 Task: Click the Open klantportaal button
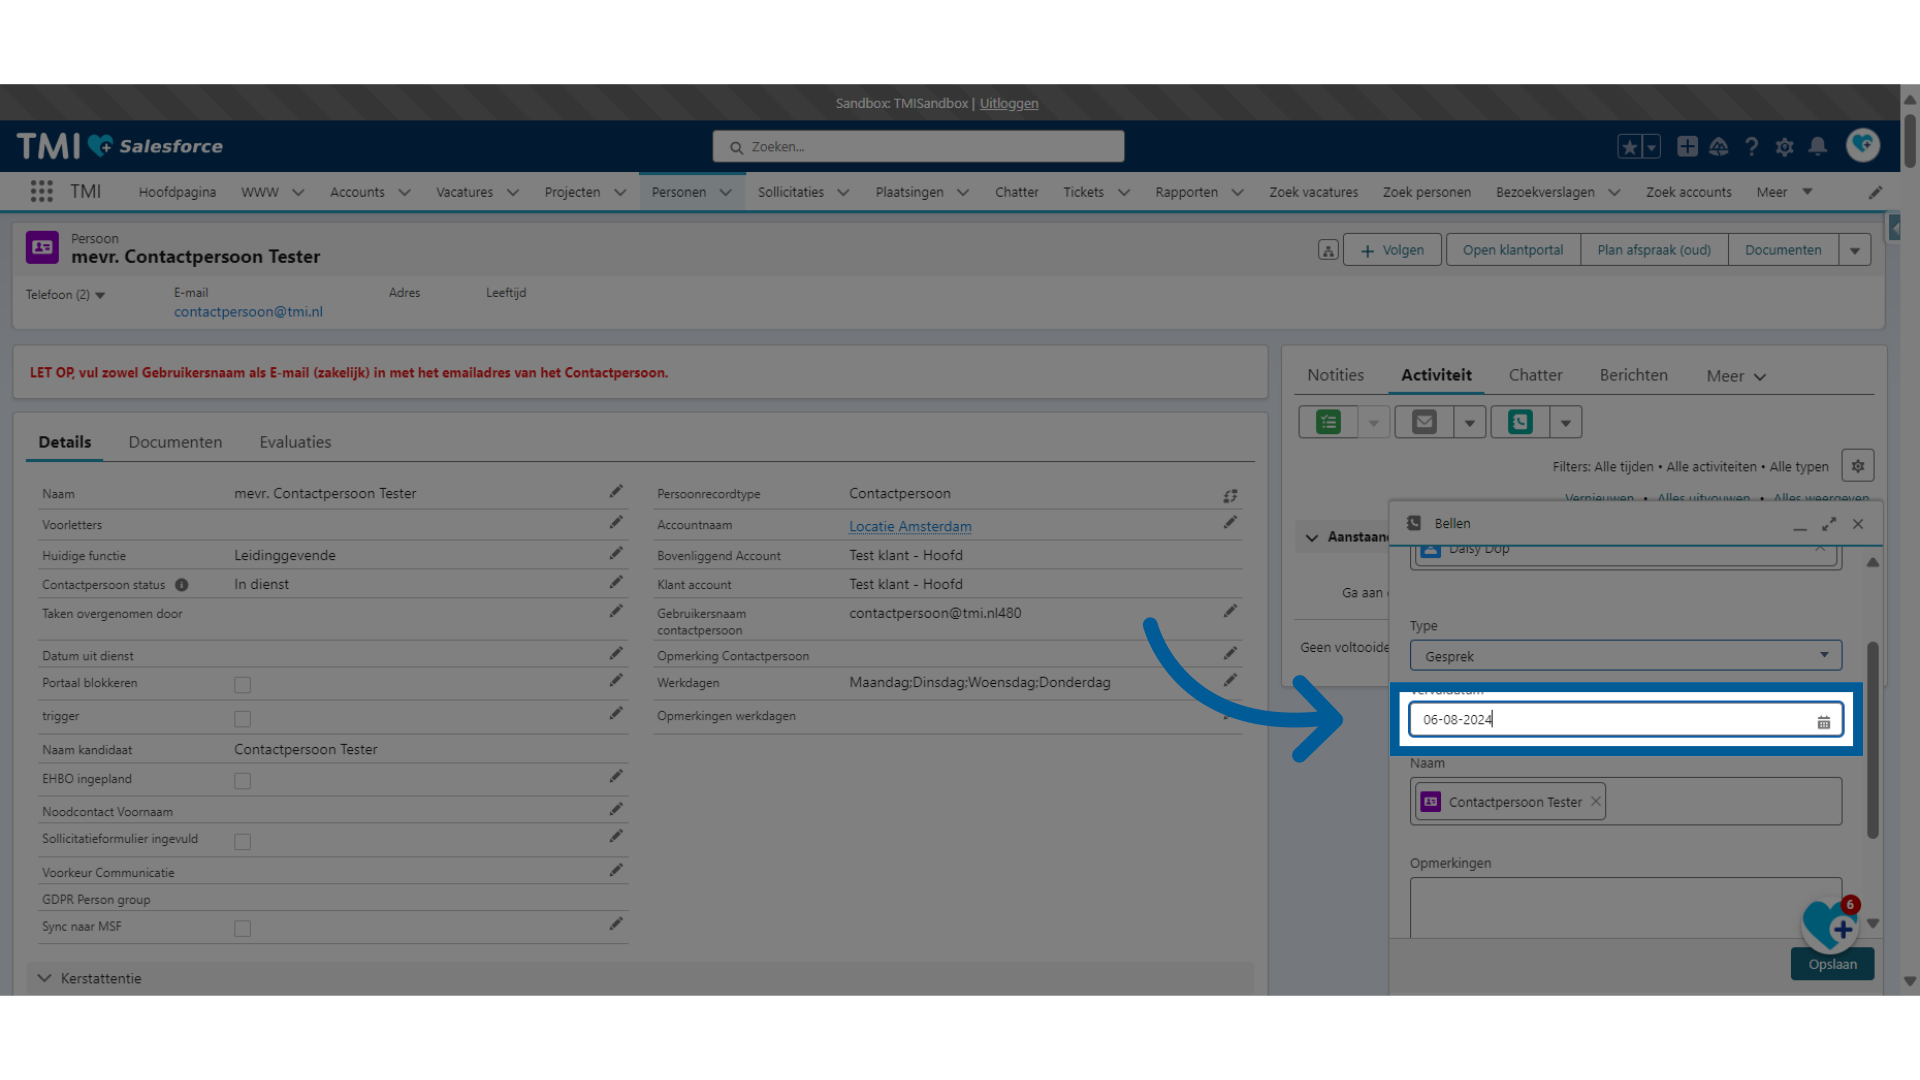(1514, 249)
